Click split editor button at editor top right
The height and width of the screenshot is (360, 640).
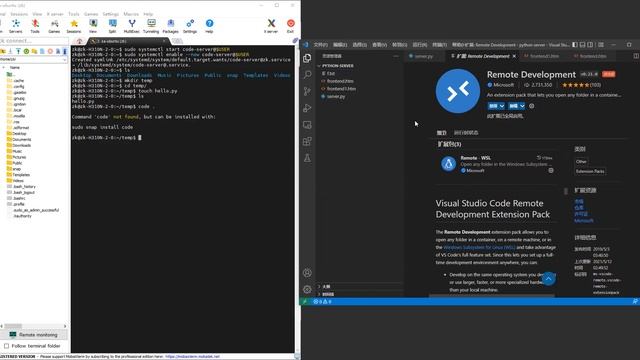click(636, 56)
